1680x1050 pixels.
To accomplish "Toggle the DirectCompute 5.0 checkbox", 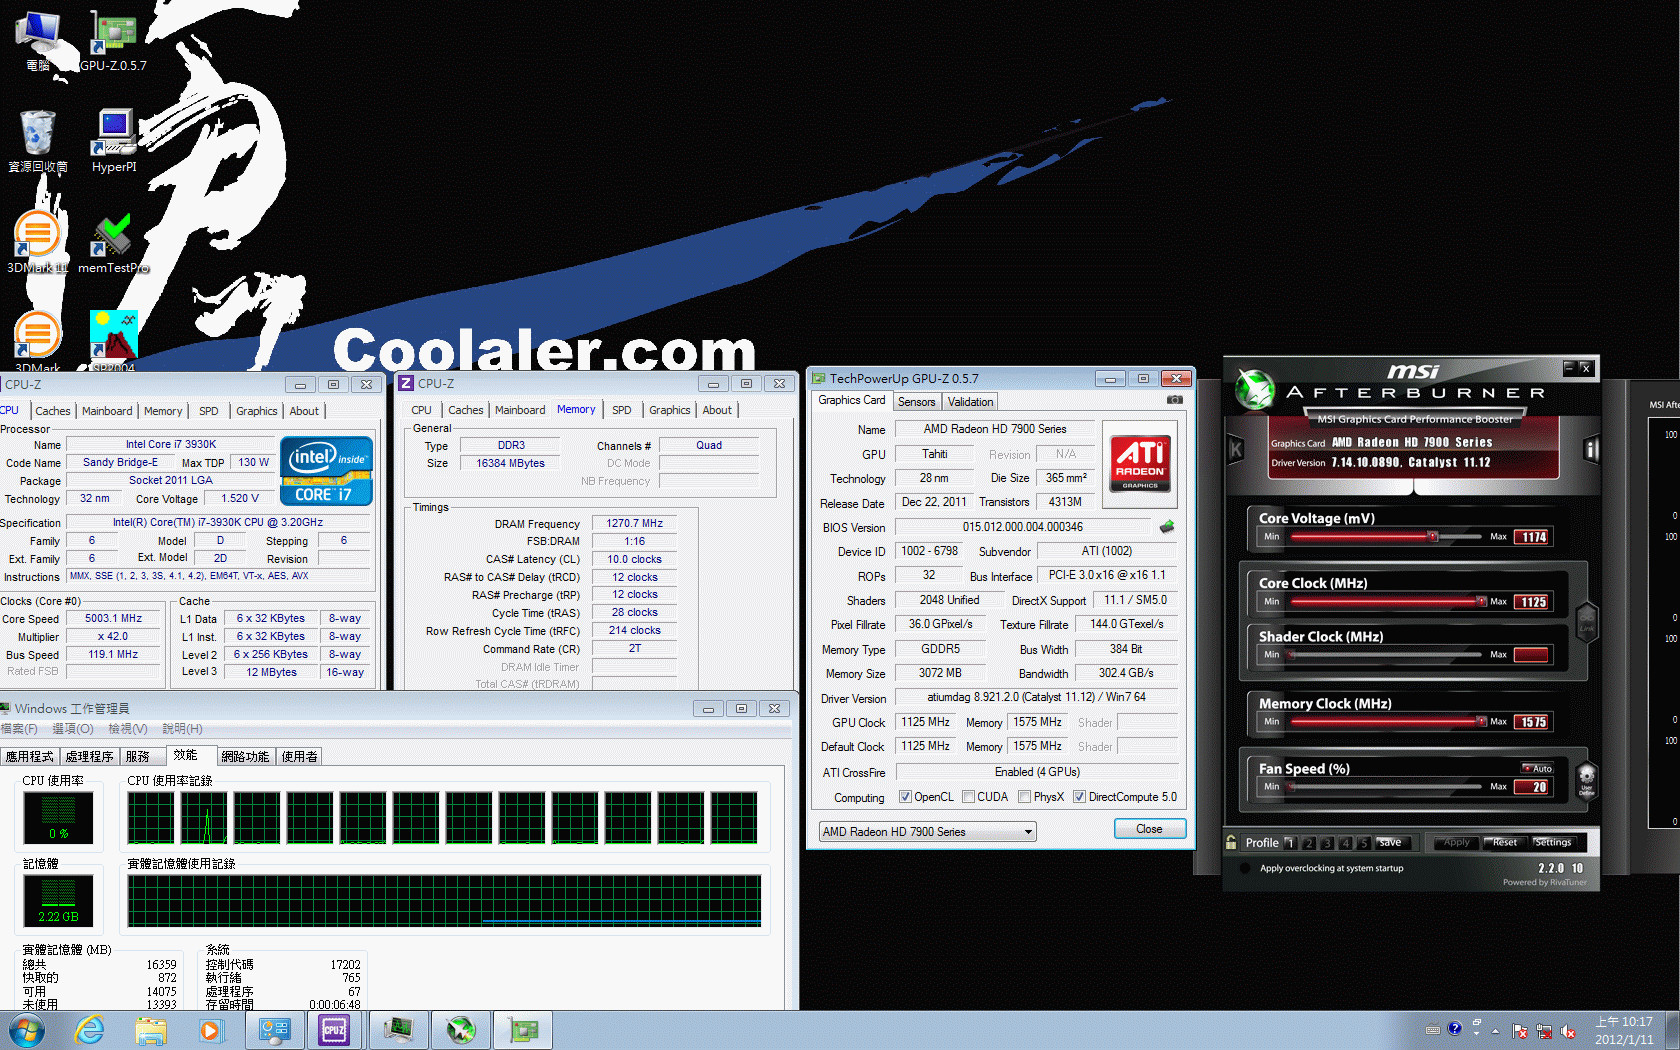I will (x=1079, y=797).
